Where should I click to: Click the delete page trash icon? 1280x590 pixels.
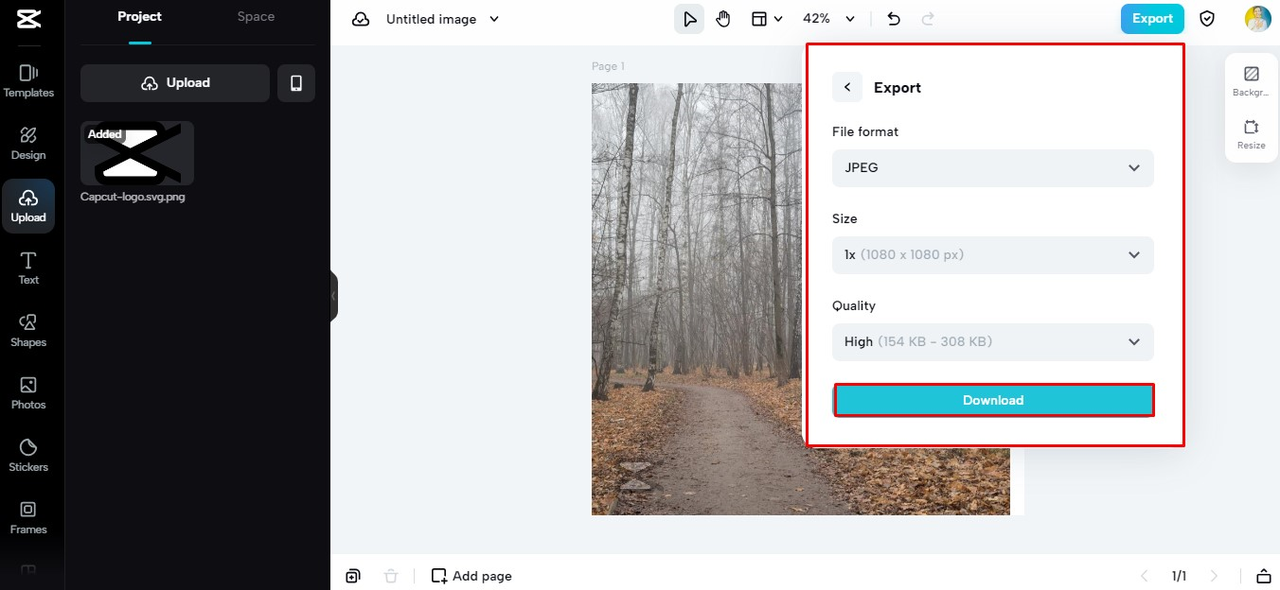391,576
